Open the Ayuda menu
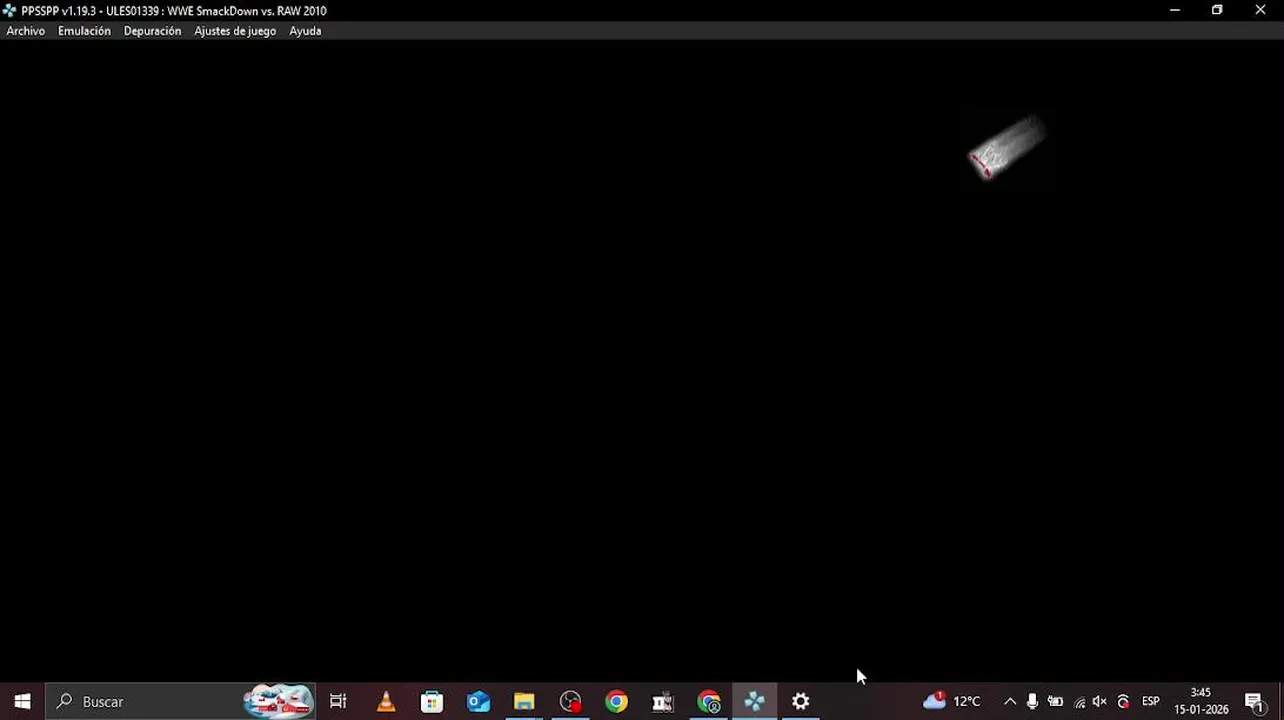Viewport: 1284px width, 720px height. click(x=305, y=31)
